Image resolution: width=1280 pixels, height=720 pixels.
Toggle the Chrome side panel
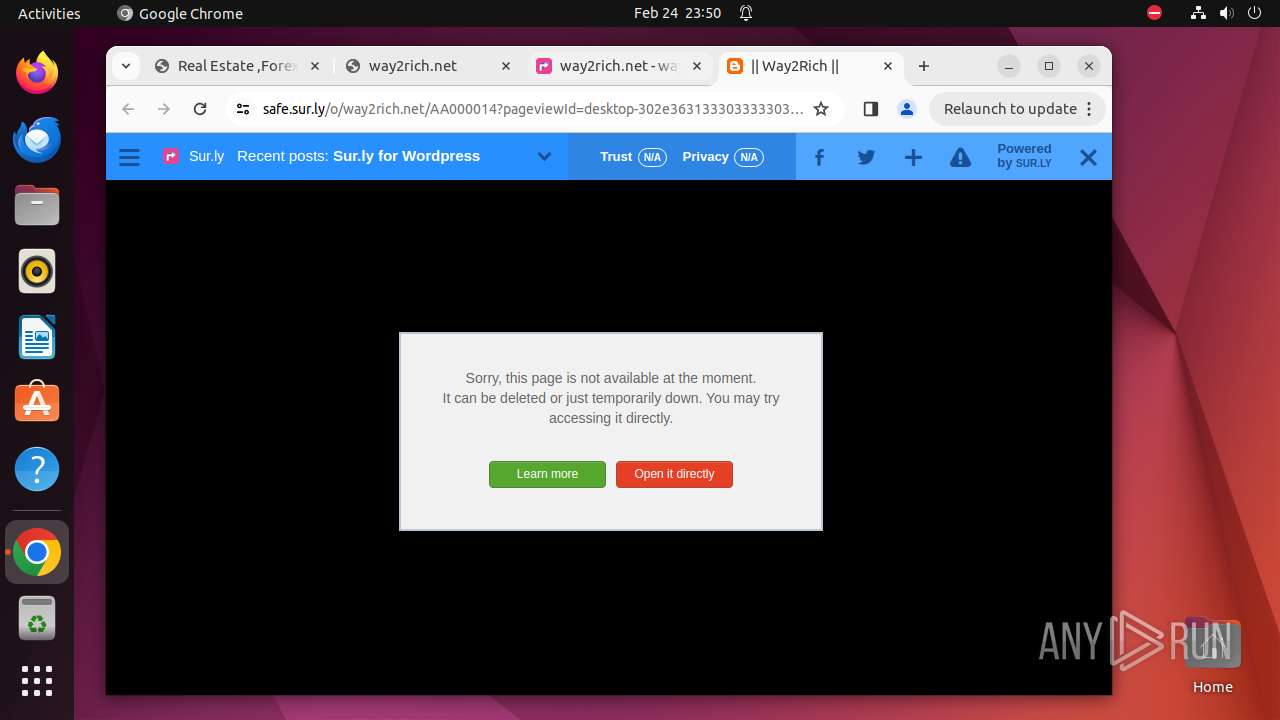(x=871, y=109)
